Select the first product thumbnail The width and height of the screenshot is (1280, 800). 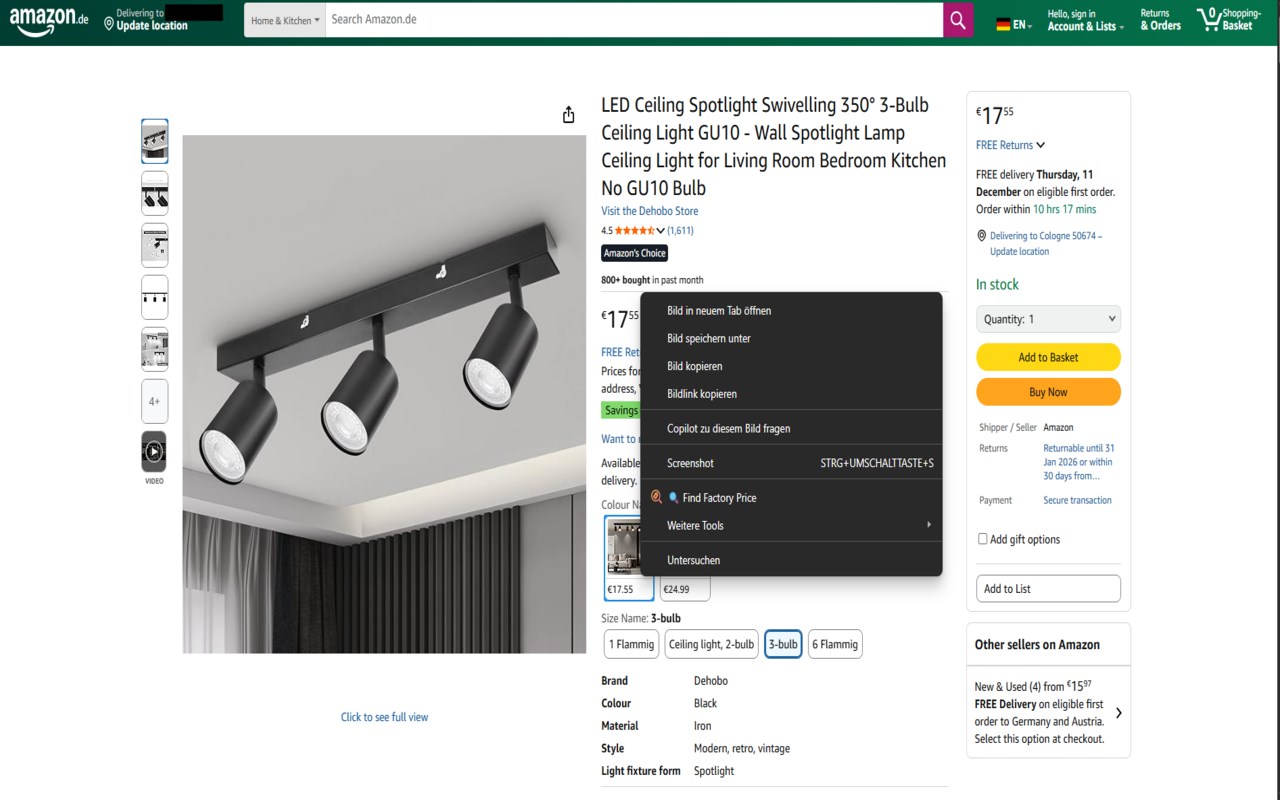pos(154,141)
